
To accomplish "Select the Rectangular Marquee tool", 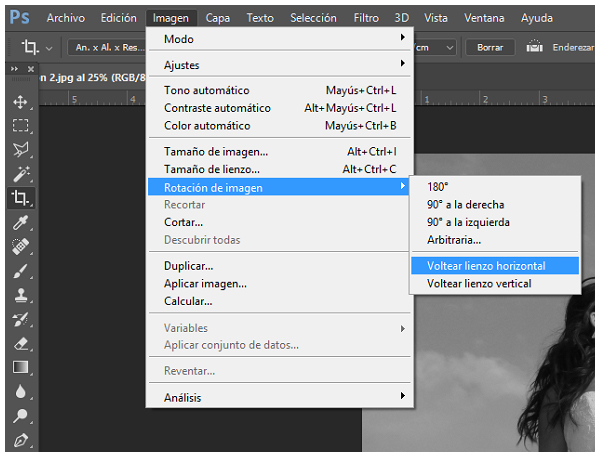I will pos(19,126).
